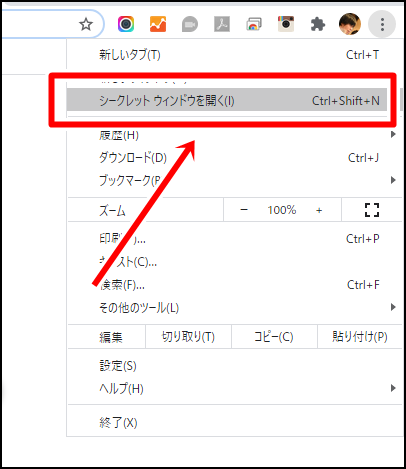Open ダウンロード(D) from the menu
This screenshot has height=469, width=406.
click(235, 157)
